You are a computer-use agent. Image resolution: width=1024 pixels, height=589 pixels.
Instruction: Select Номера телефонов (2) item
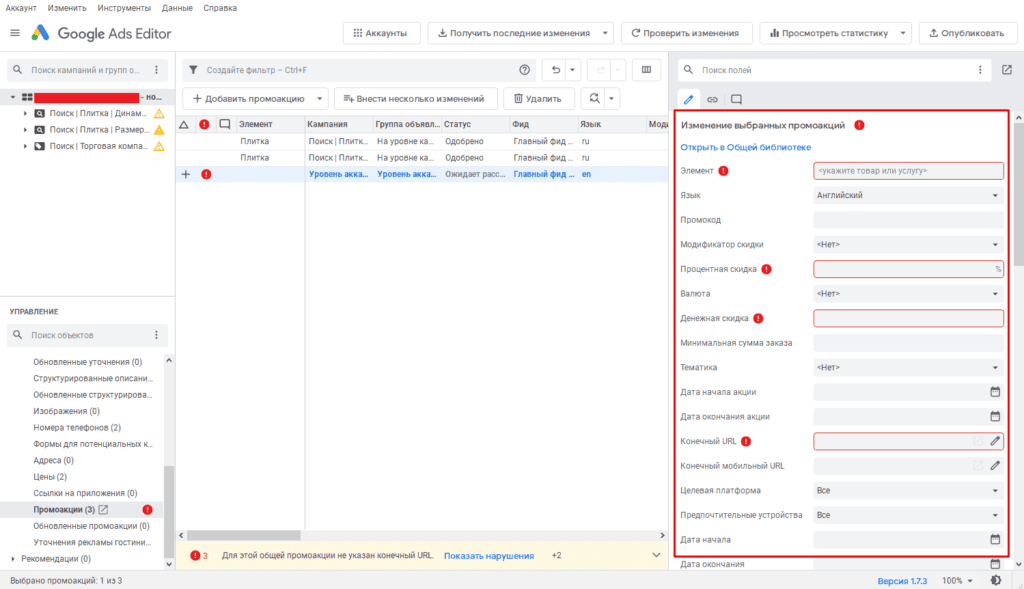[77, 428]
